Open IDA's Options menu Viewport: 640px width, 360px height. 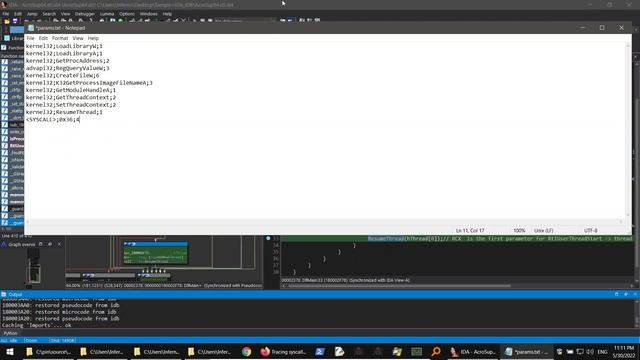coord(127,14)
